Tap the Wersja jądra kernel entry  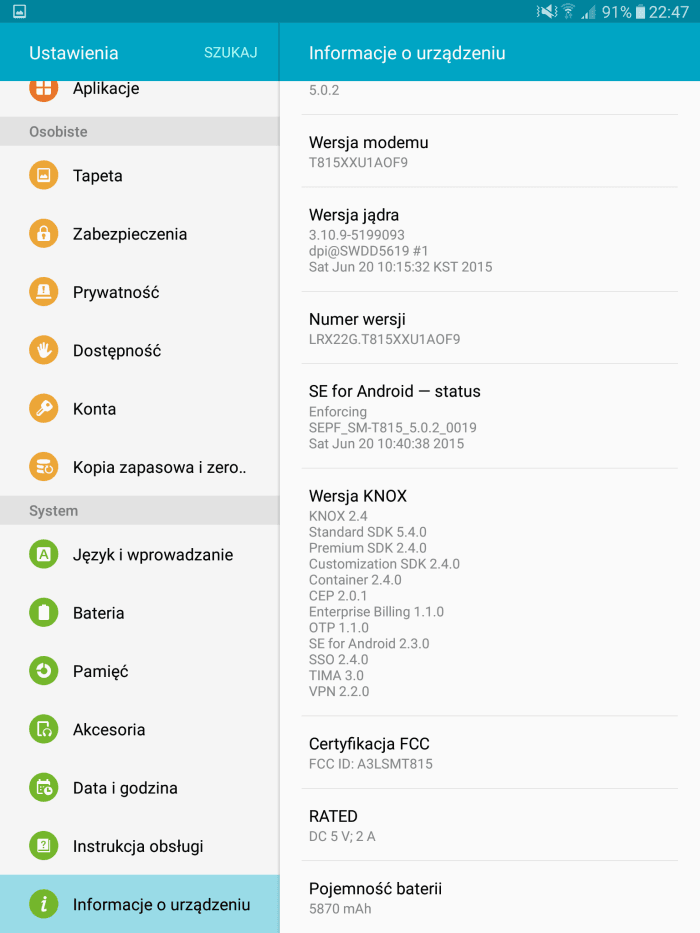click(x=489, y=240)
